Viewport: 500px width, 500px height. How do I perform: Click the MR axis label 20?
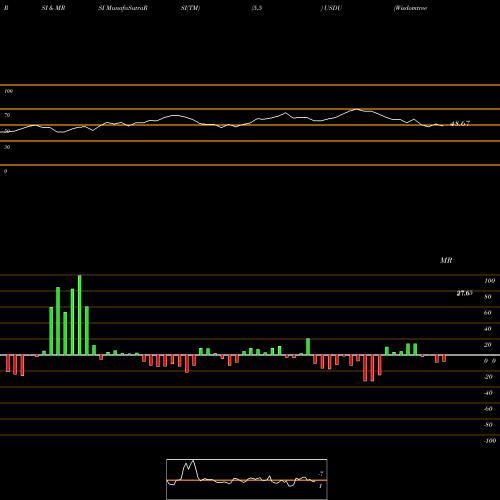pyautogui.click(x=487, y=345)
